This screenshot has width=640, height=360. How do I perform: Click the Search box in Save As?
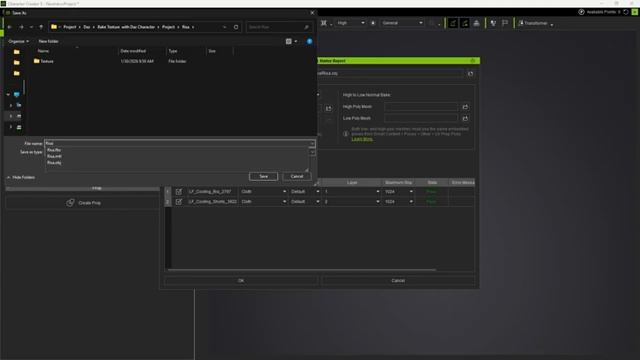coord(278,27)
